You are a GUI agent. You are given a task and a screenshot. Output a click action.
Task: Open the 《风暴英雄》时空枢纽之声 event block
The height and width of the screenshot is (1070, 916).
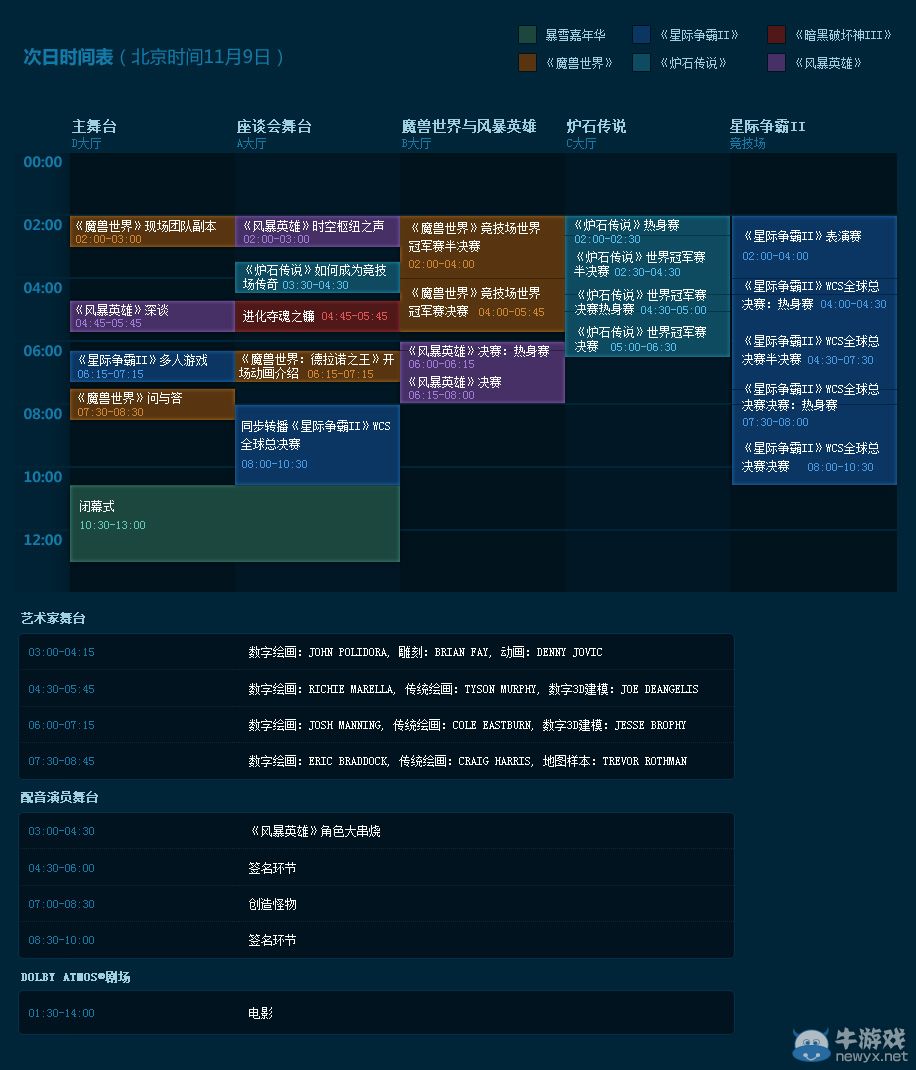point(317,231)
